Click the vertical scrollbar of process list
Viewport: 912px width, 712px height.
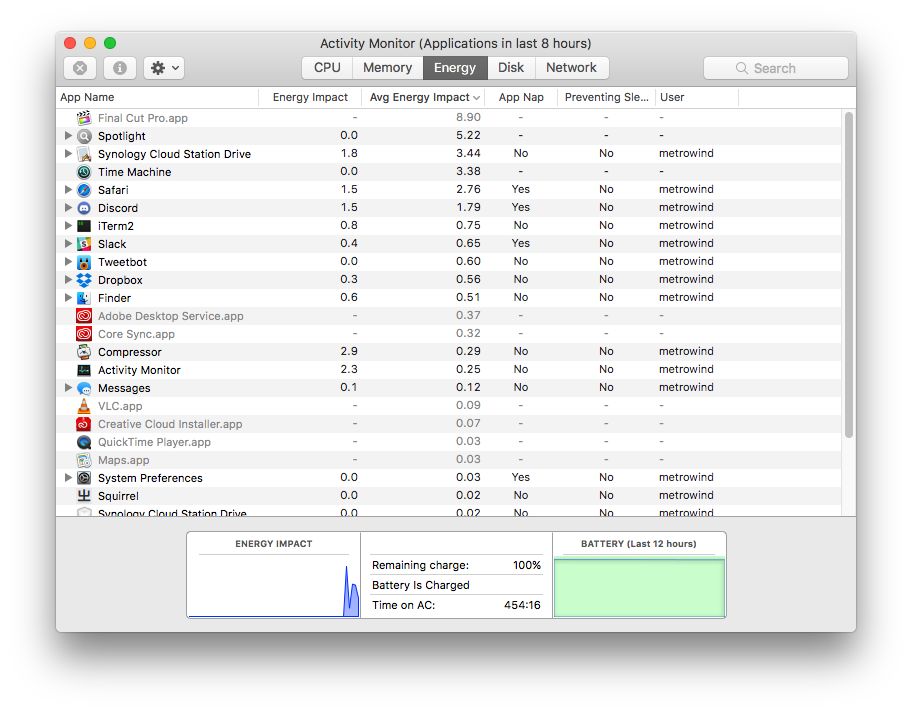click(x=849, y=275)
